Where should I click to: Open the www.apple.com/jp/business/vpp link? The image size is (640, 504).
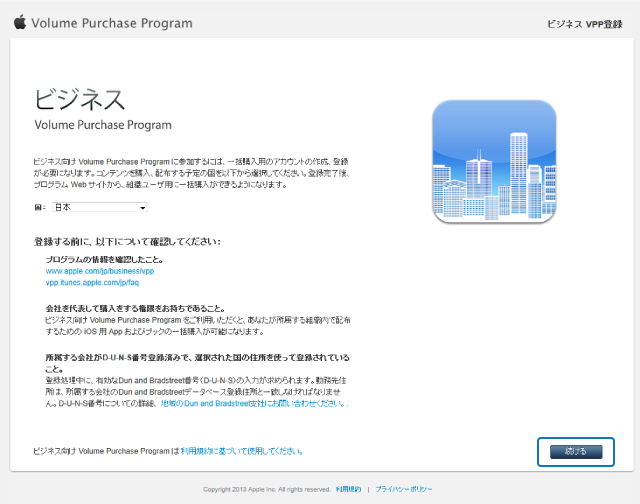click(100, 271)
